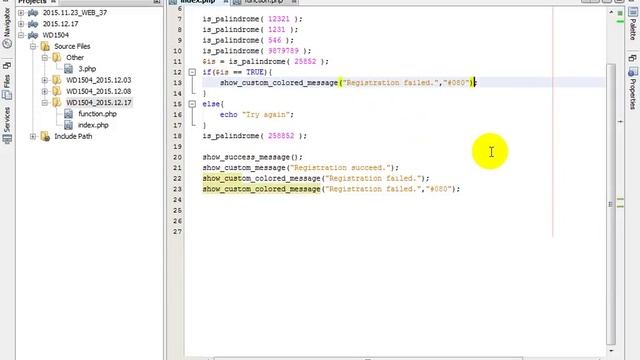Open the Properties side tab
The height and width of the screenshot is (360, 640).
click(632, 89)
